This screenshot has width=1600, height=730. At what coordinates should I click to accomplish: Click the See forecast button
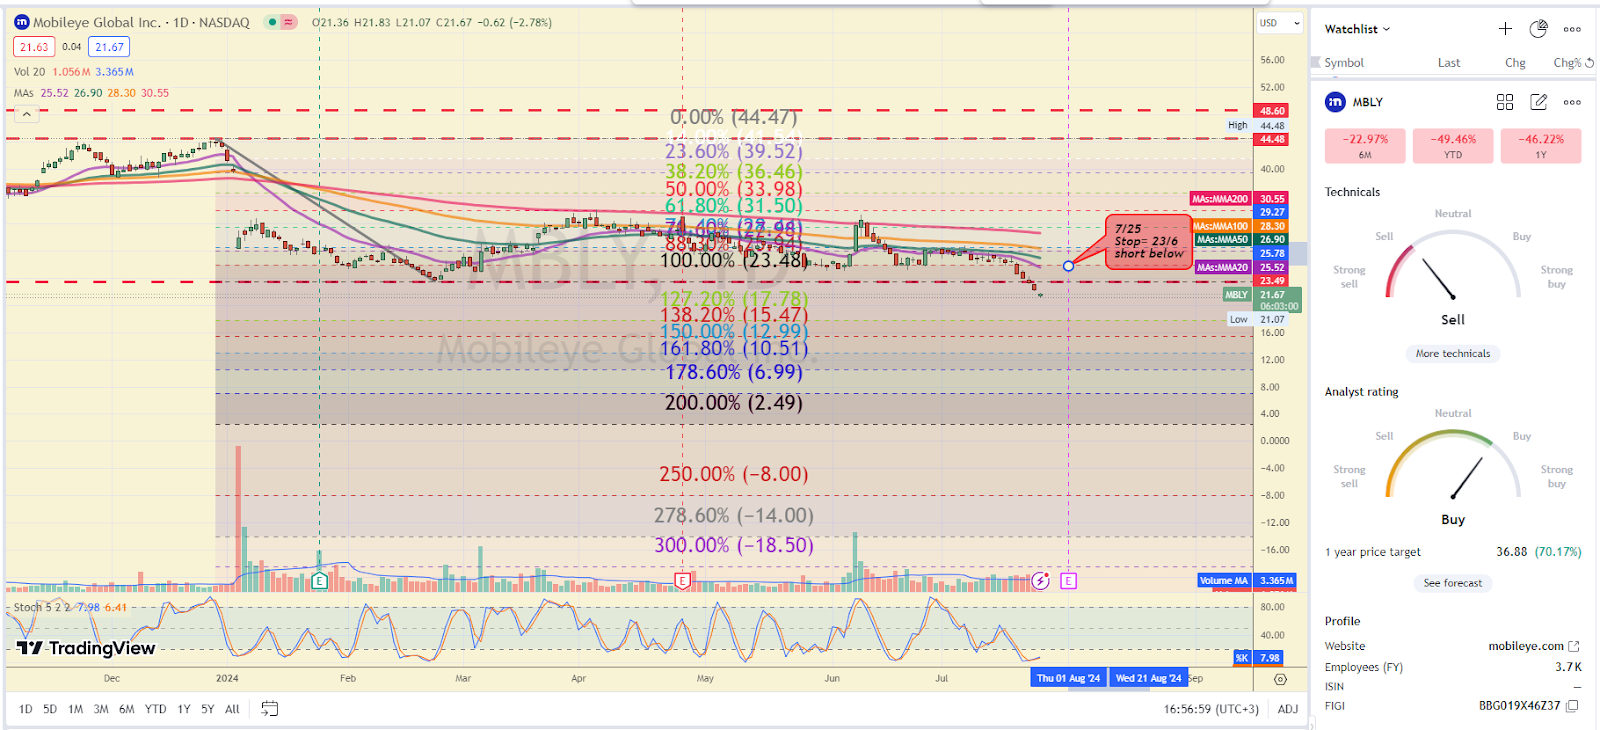click(x=1453, y=583)
